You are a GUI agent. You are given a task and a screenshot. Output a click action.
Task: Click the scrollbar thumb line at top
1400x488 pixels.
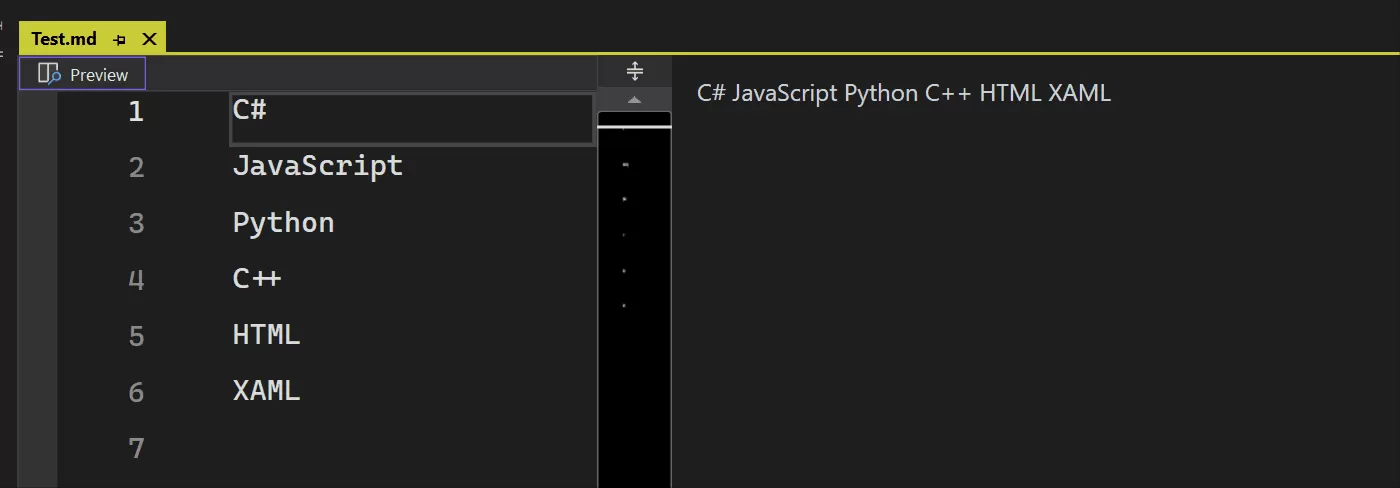[634, 127]
